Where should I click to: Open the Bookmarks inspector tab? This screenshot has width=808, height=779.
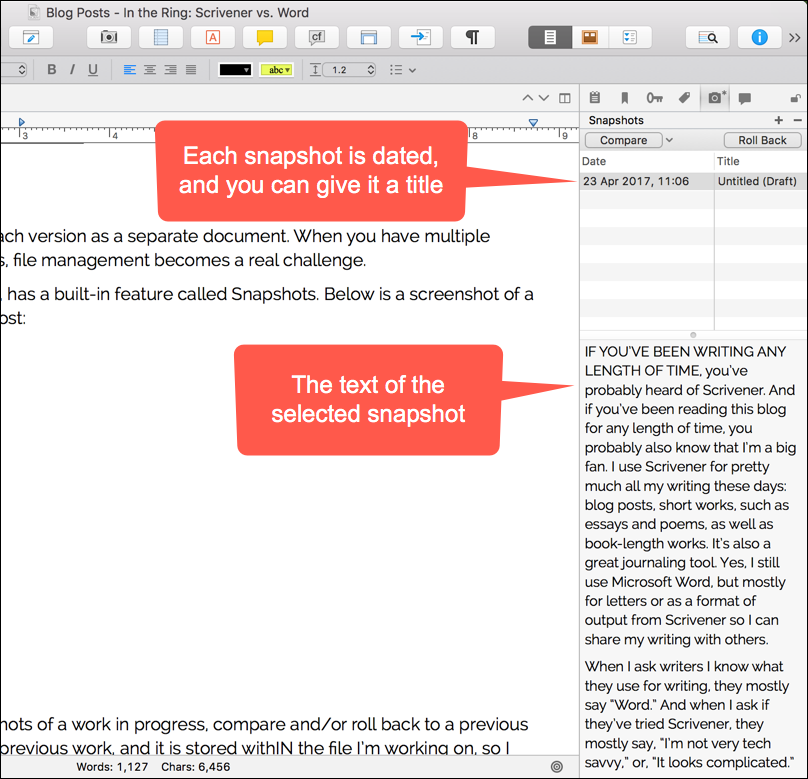click(625, 97)
